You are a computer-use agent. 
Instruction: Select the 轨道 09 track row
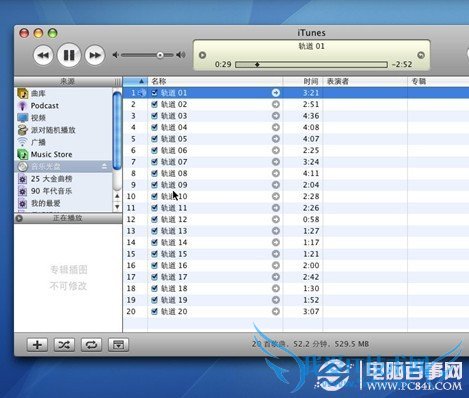(x=296, y=185)
